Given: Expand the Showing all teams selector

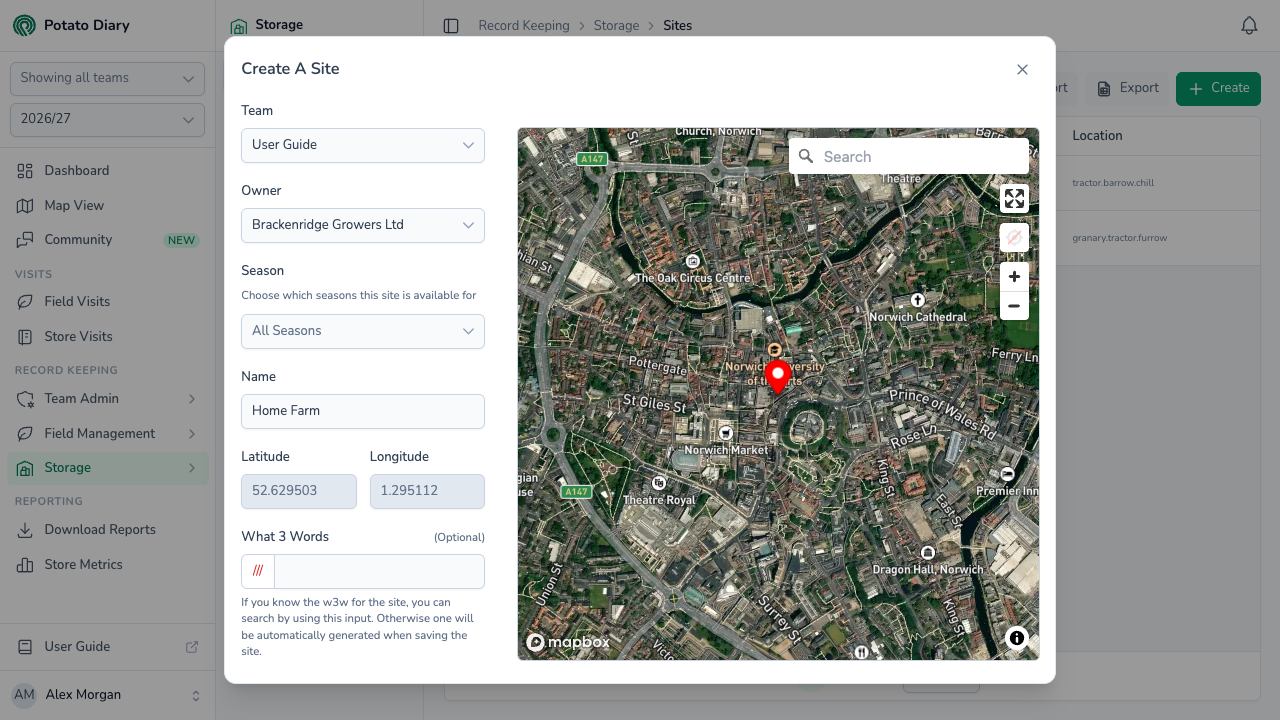Looking at the screenshot, I should [x=107, y=78].
